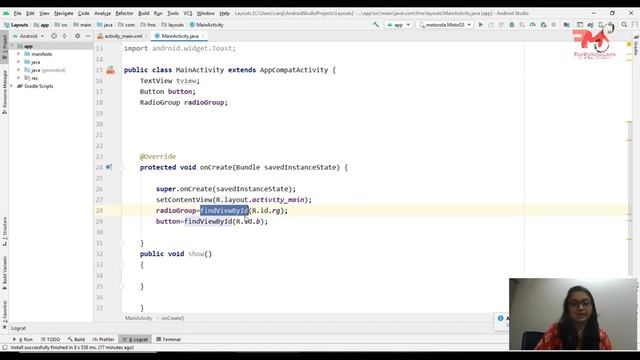
Task: Open the Edit menu
Action: point(30,13)
